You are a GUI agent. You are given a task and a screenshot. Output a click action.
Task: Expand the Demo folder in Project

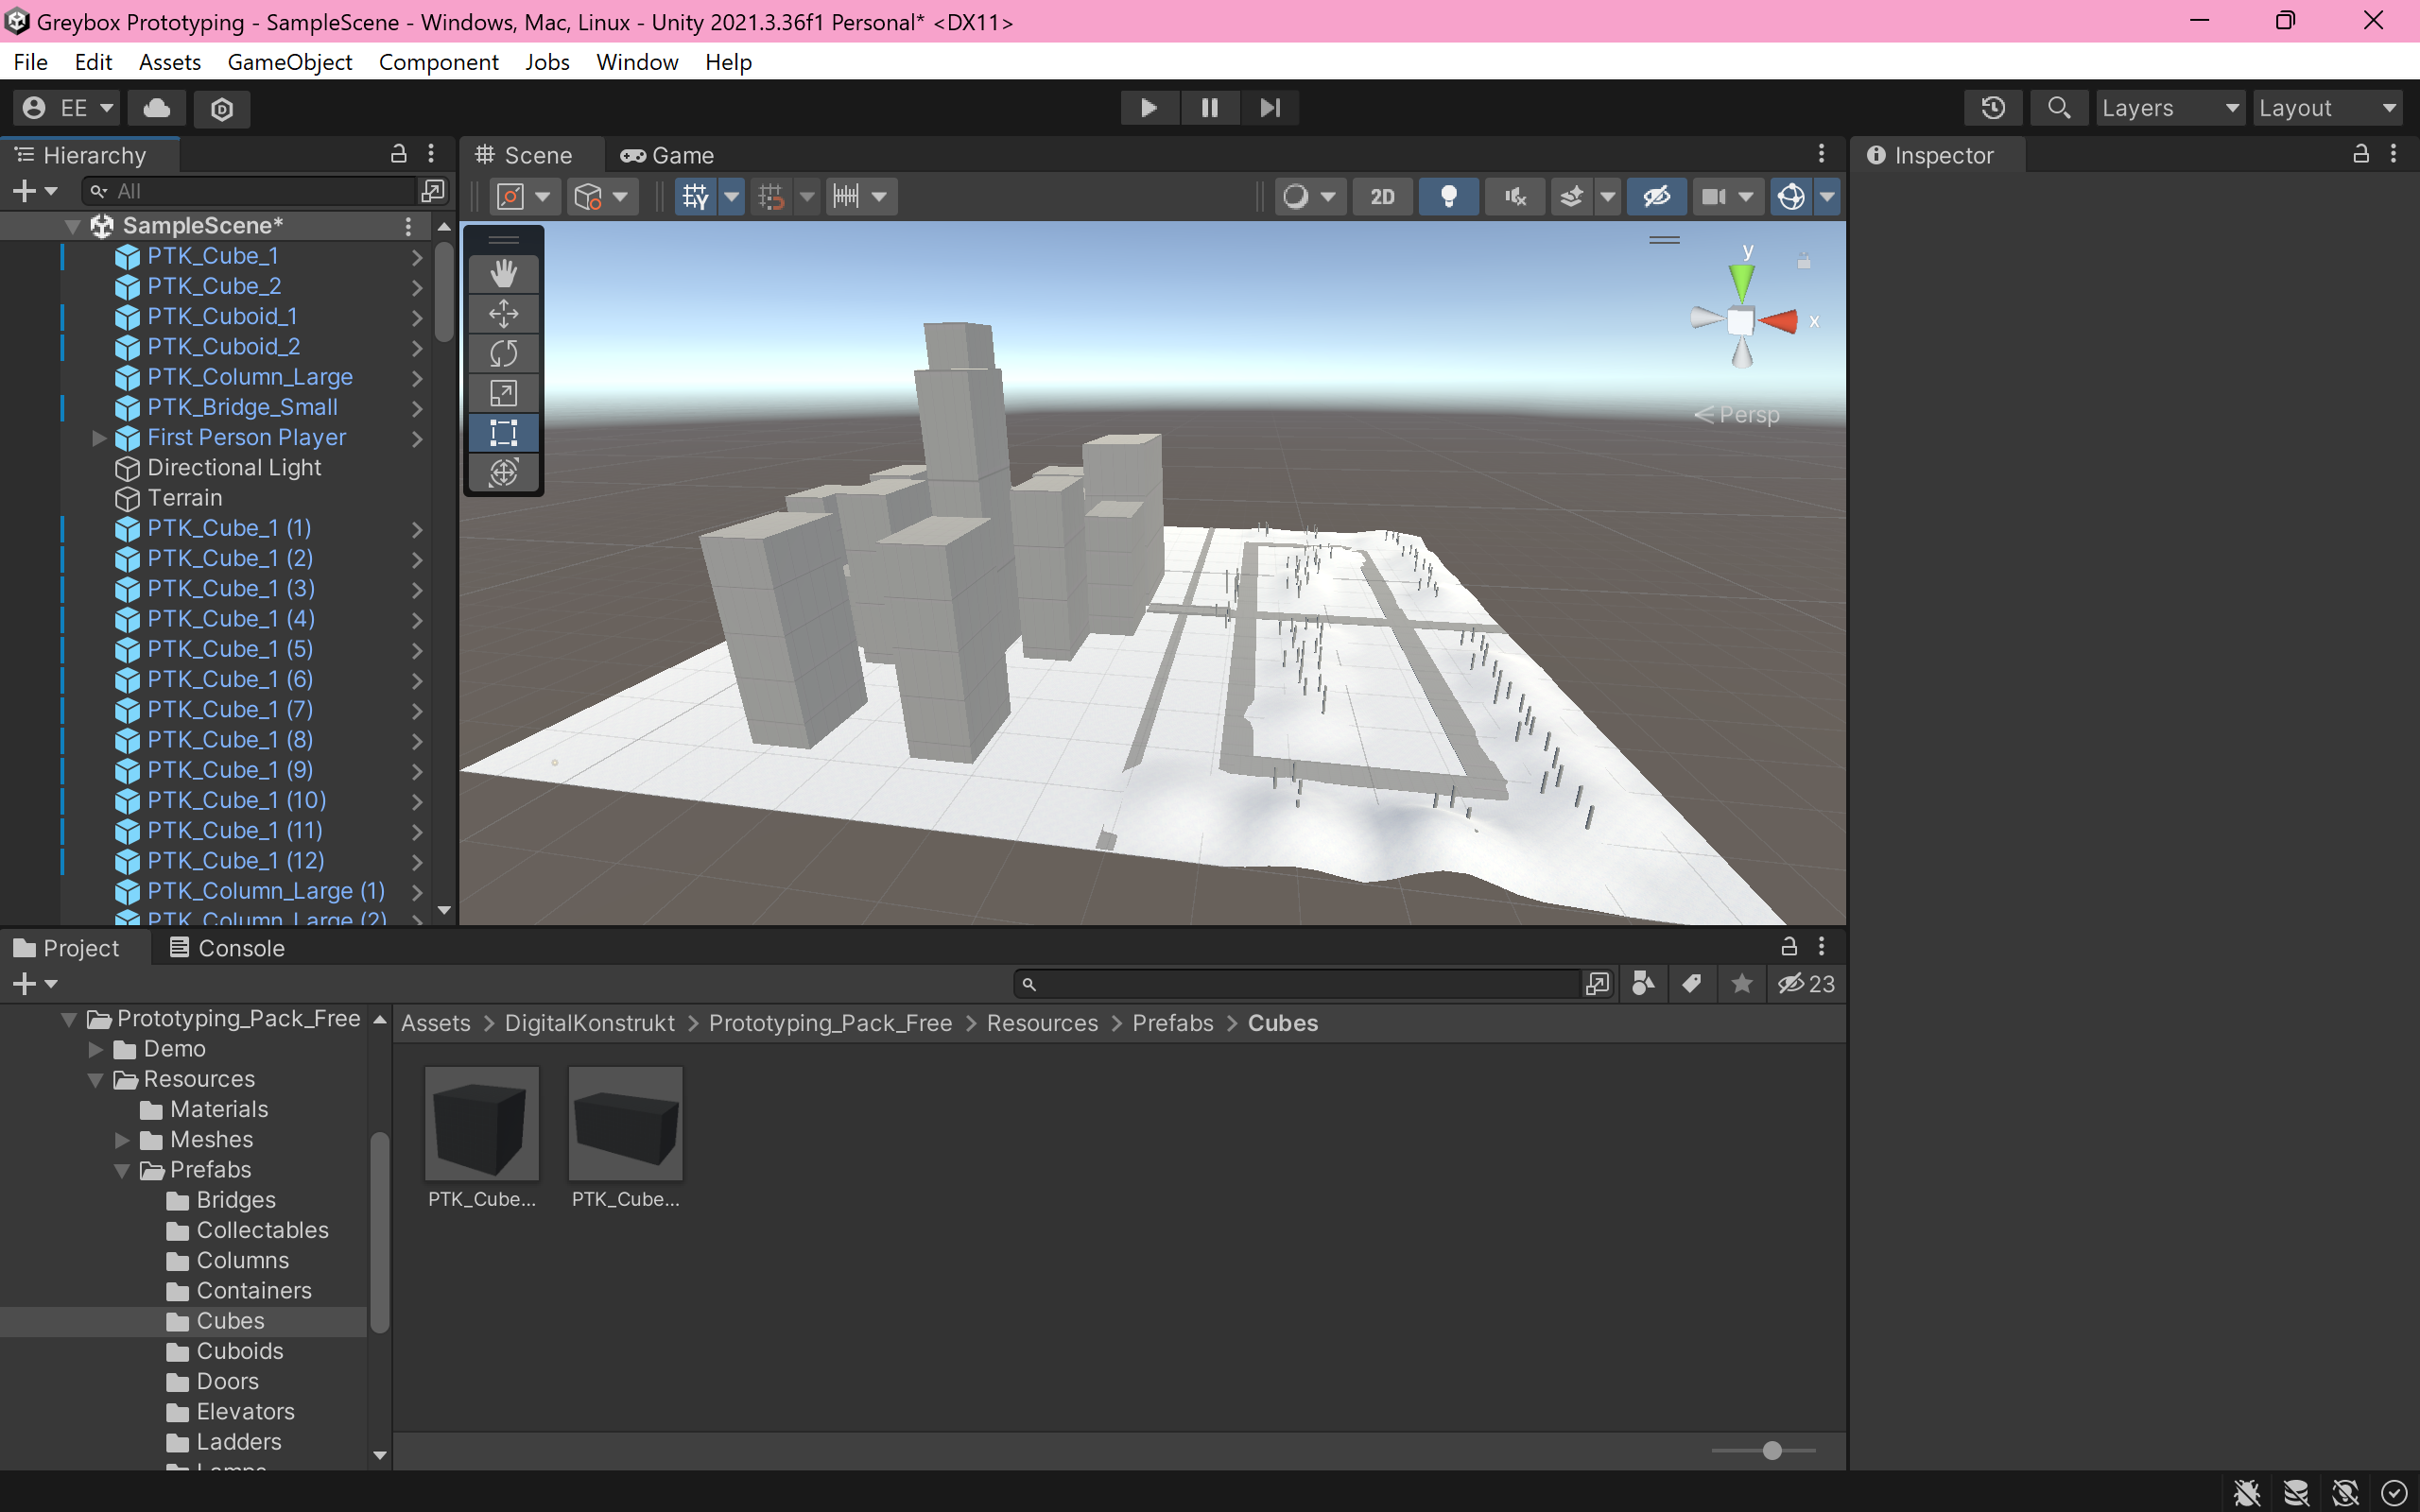(x=96, y=1049)
